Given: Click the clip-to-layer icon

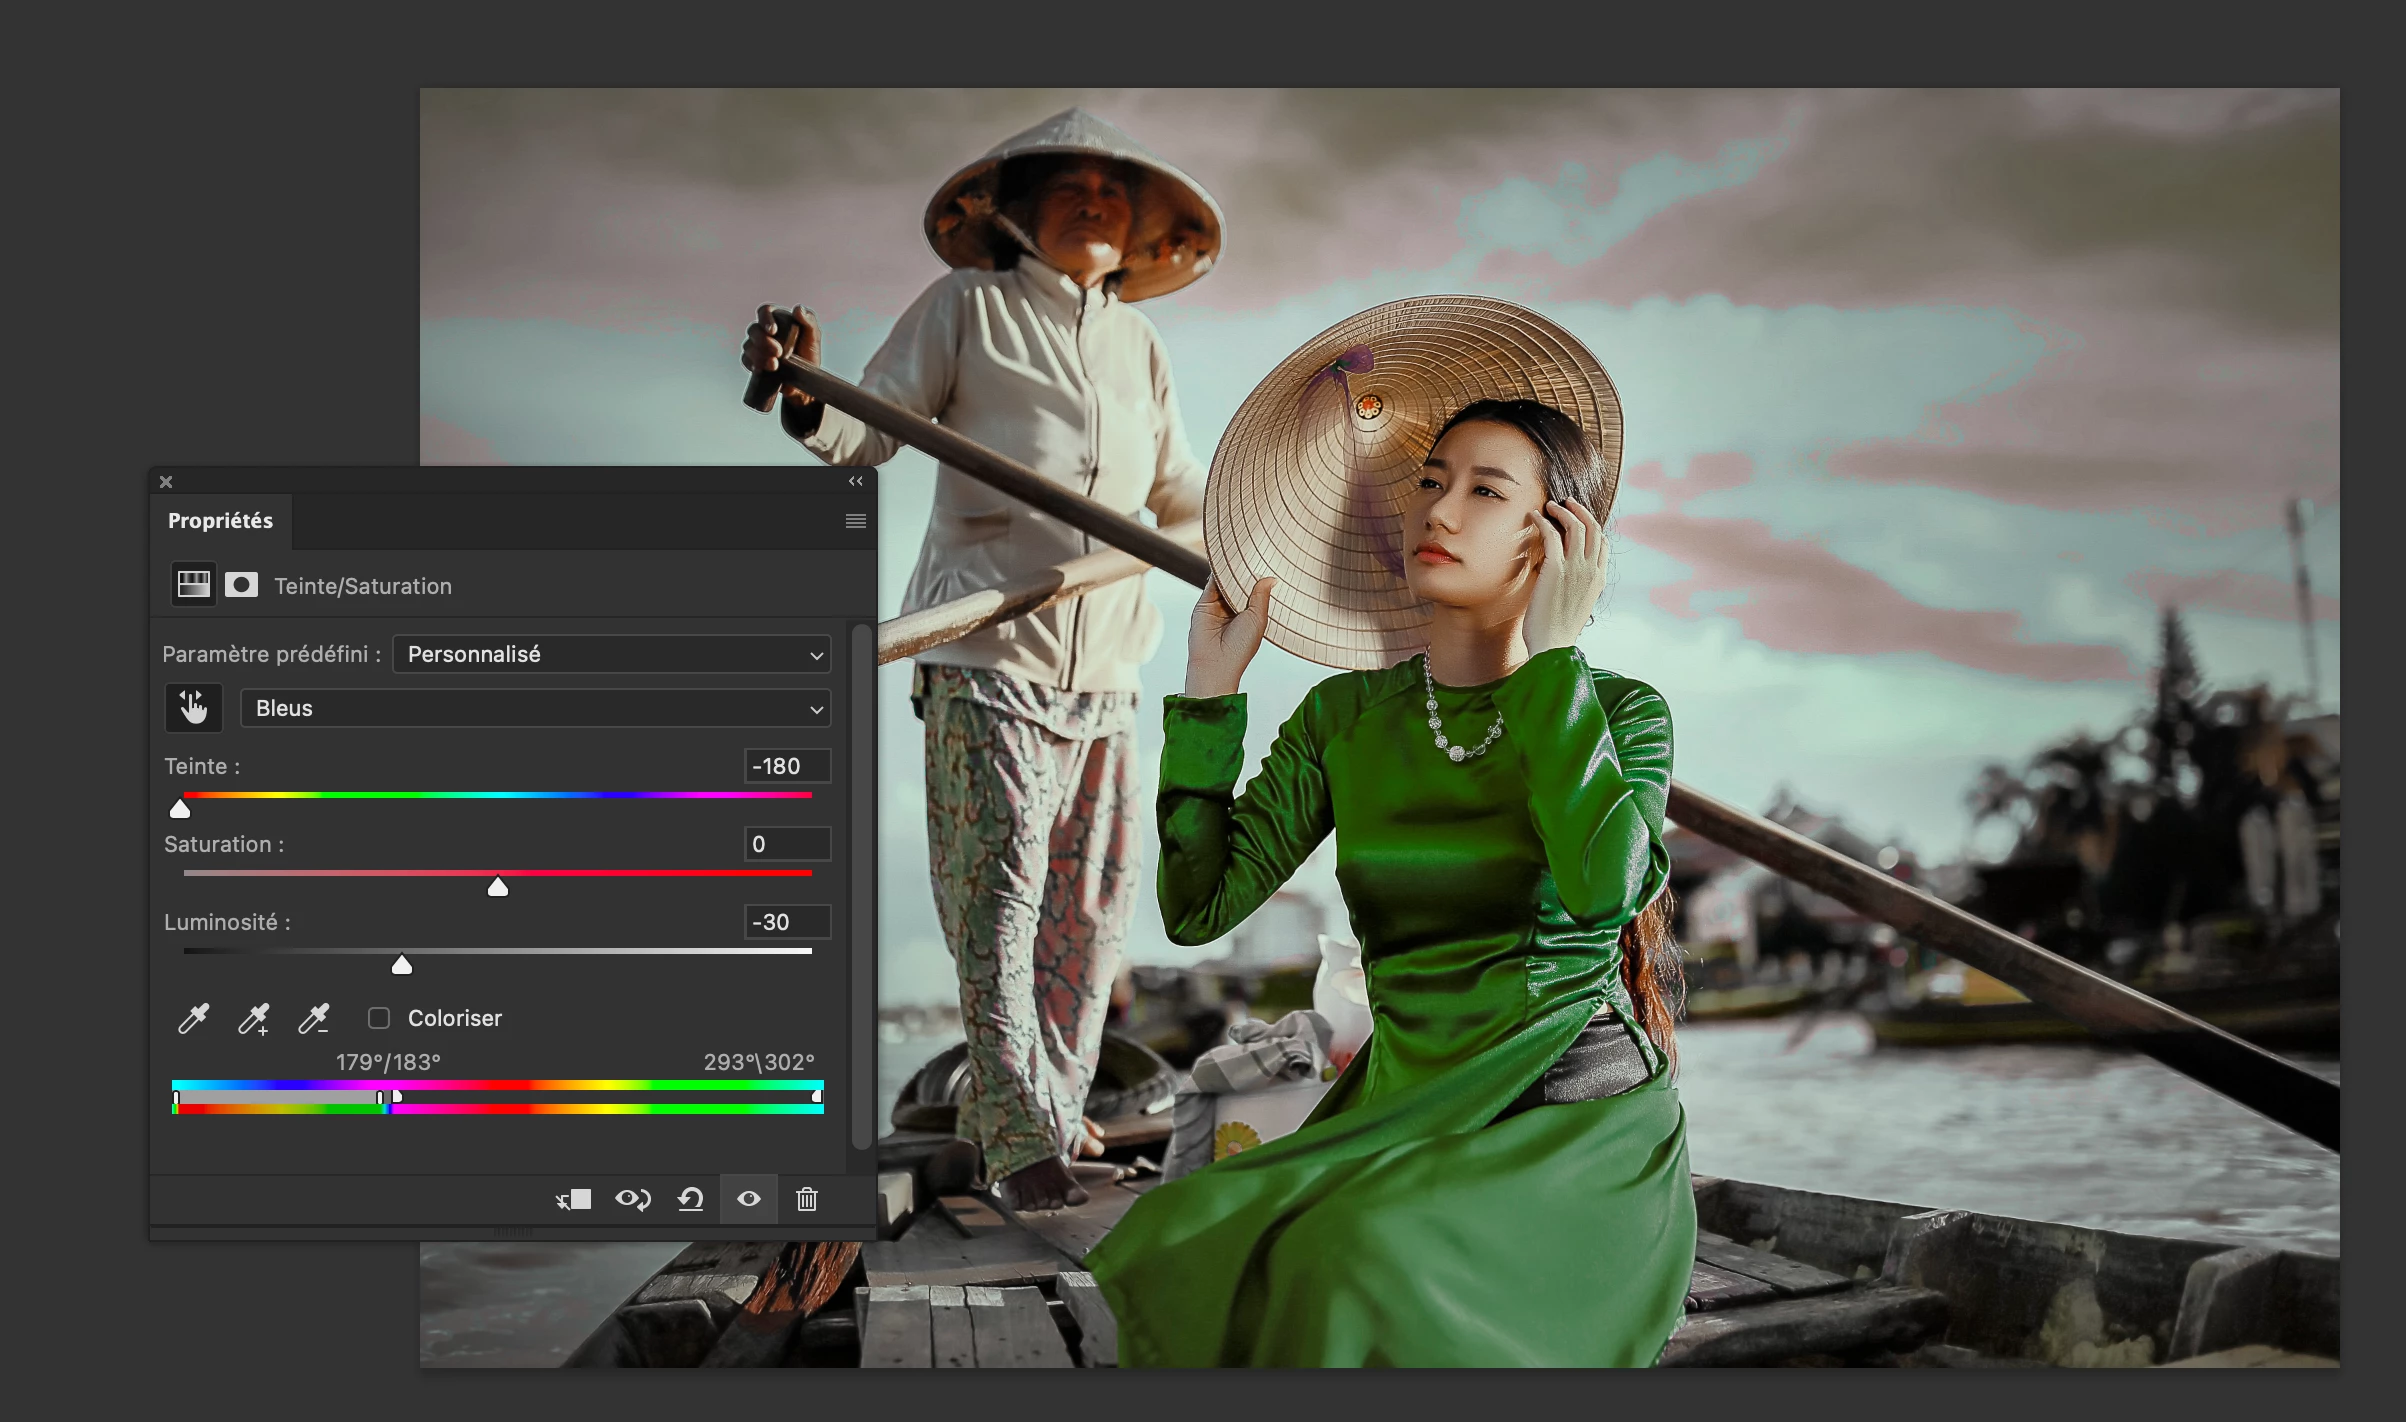Looking at the screenshot, I should 574,1199.
